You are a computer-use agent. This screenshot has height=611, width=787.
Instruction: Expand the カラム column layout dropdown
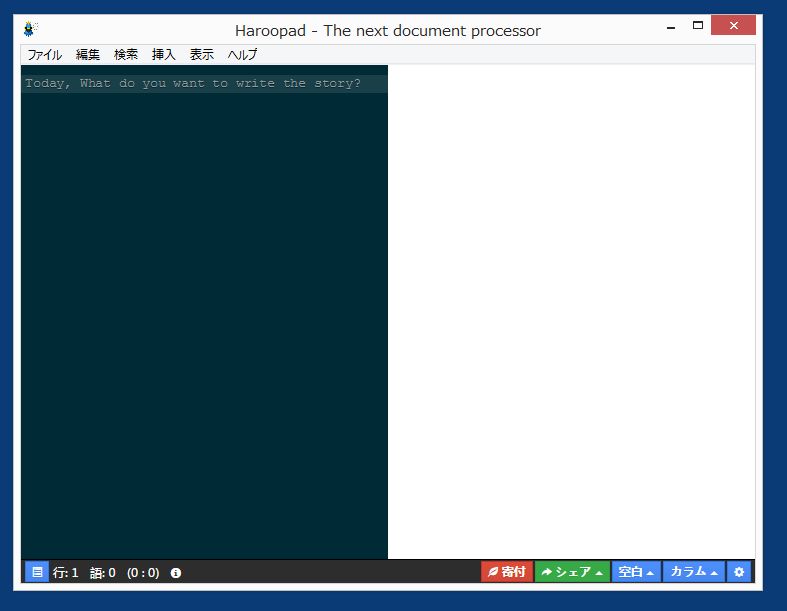click(694, 572)
